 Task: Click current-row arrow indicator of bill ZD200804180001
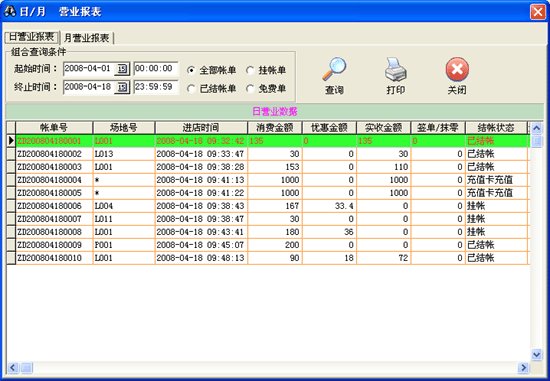(x=11, y=141)
